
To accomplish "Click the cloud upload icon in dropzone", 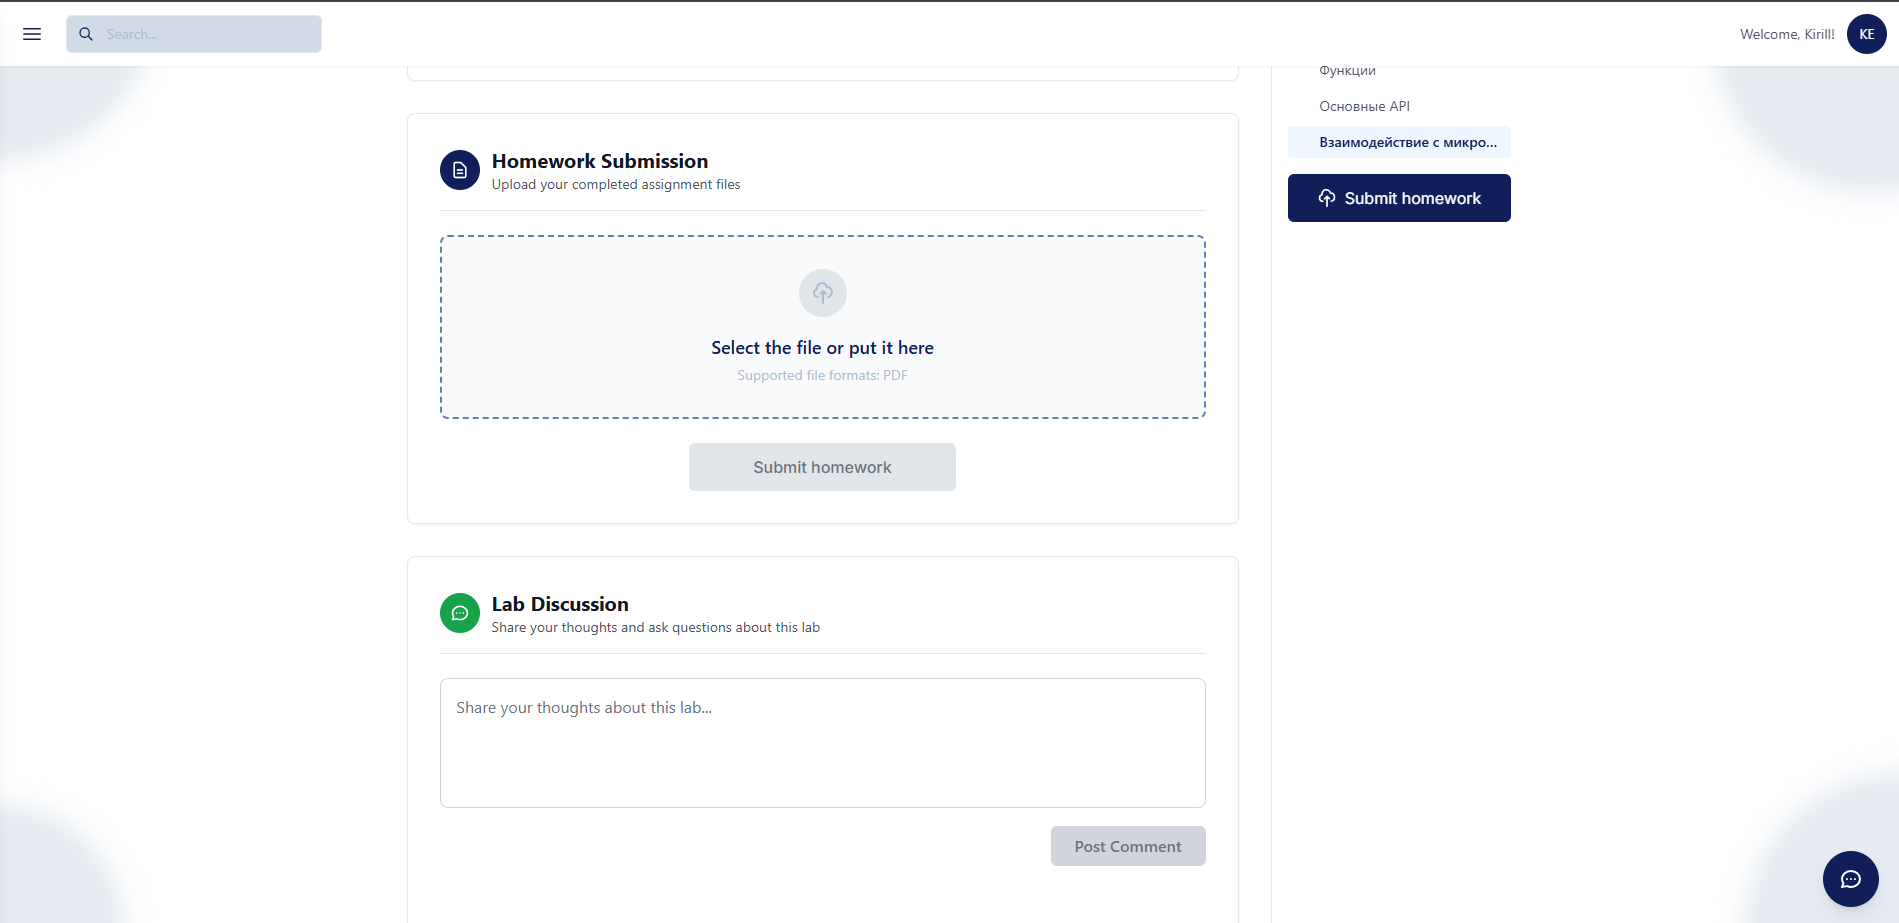I will pyautogui.click(x=823, y=293).
